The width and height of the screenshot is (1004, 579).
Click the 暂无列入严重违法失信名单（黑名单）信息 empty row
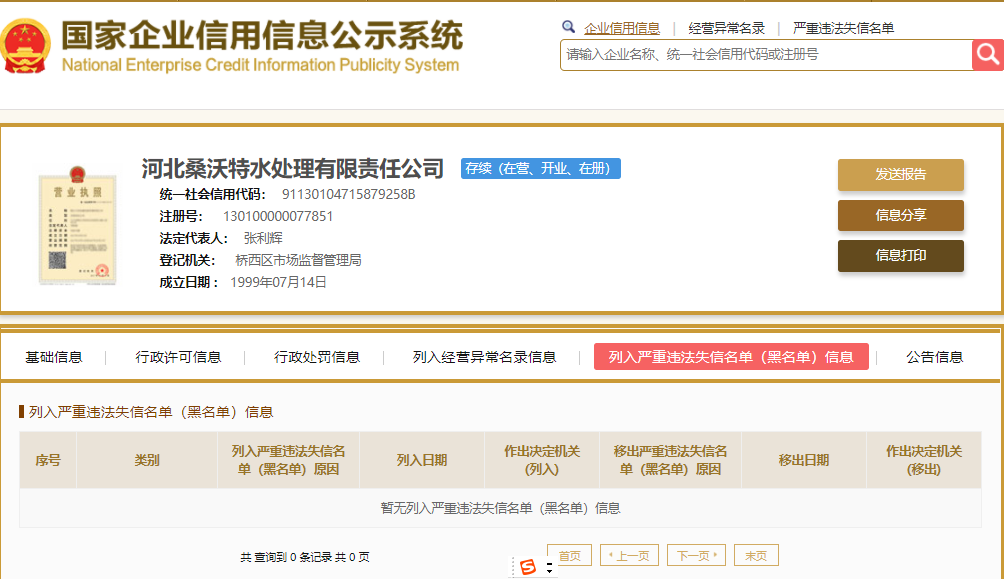(501, 509)
